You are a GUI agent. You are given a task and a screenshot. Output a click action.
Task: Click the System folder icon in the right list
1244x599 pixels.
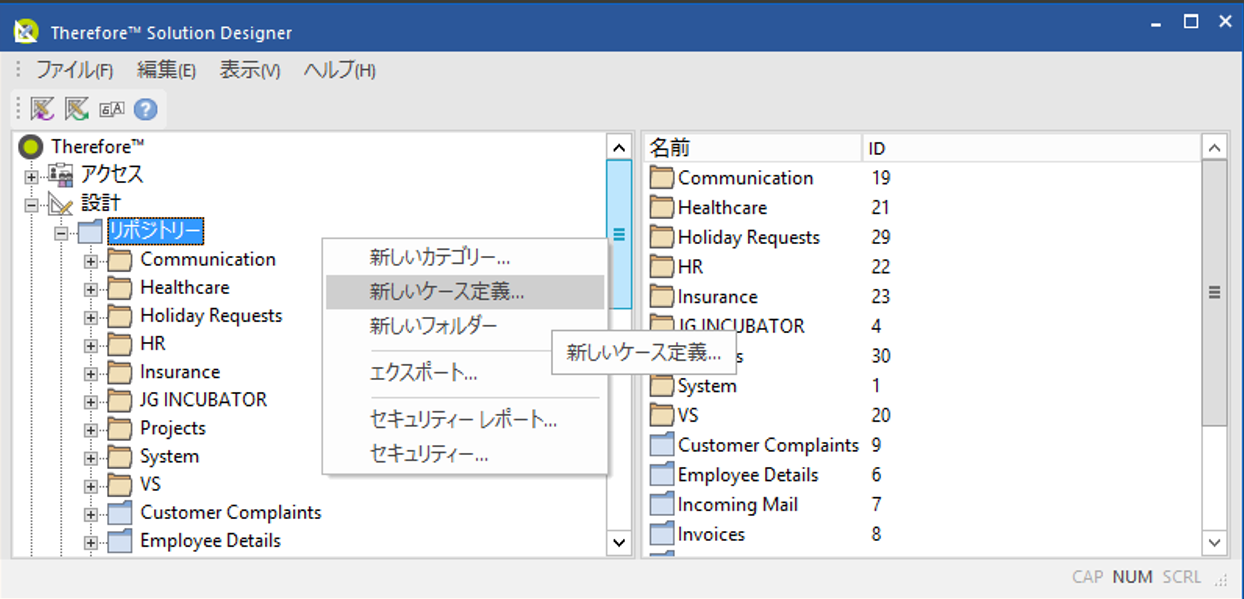662,386
